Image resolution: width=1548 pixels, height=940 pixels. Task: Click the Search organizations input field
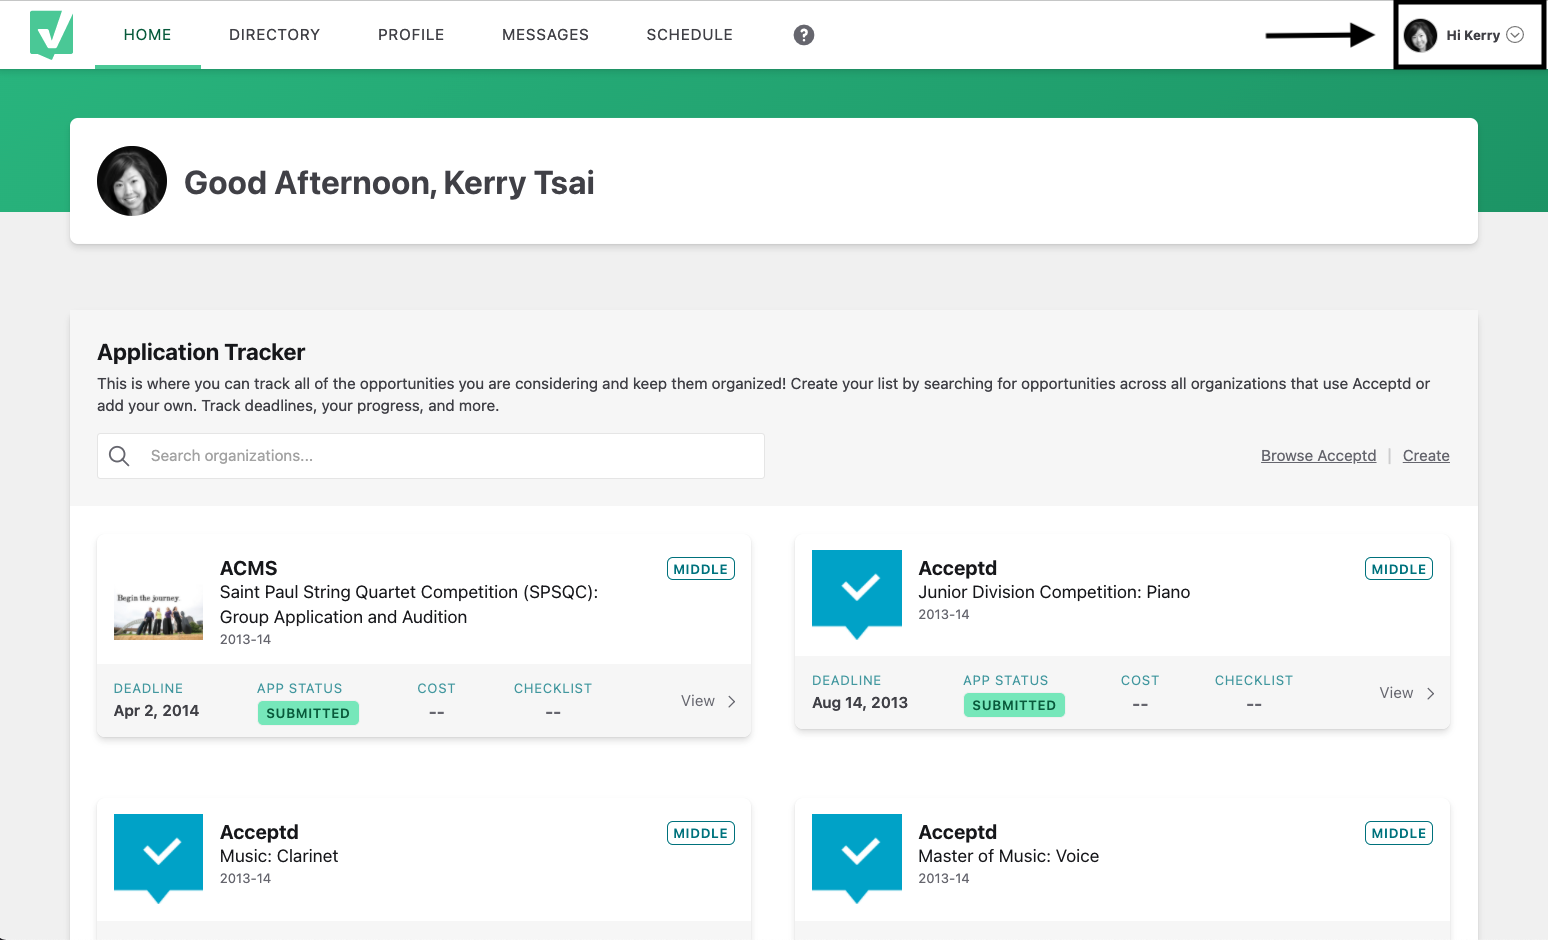pos(431,456)
